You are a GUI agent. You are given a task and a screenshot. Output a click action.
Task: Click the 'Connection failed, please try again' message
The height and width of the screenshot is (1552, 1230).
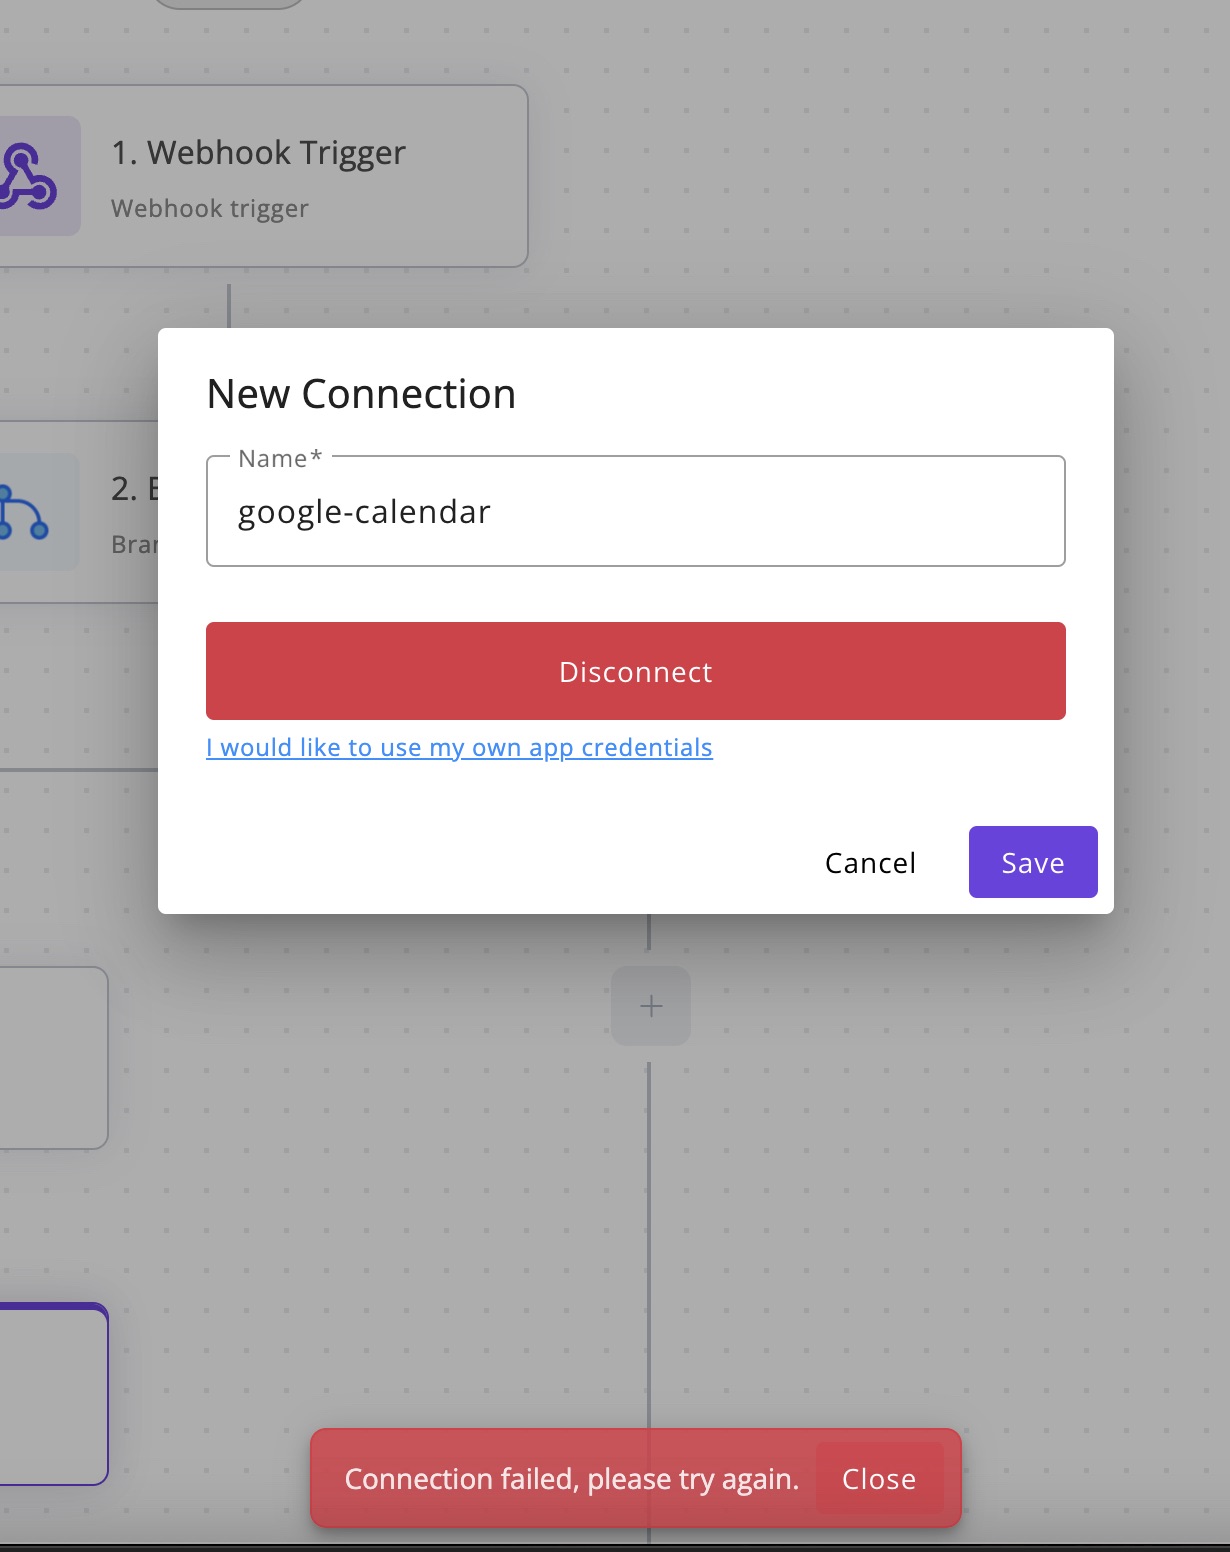tap(572, 1479)
